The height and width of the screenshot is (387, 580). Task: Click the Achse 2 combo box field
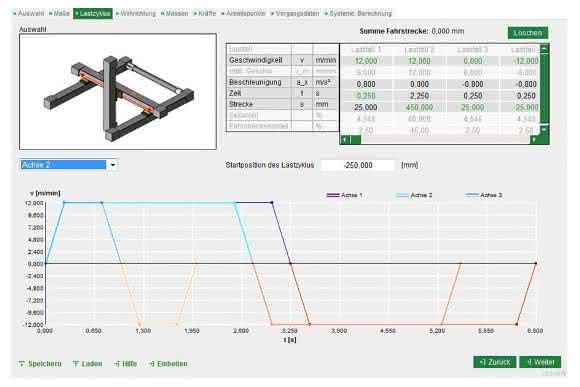click(x=63, y=165)
